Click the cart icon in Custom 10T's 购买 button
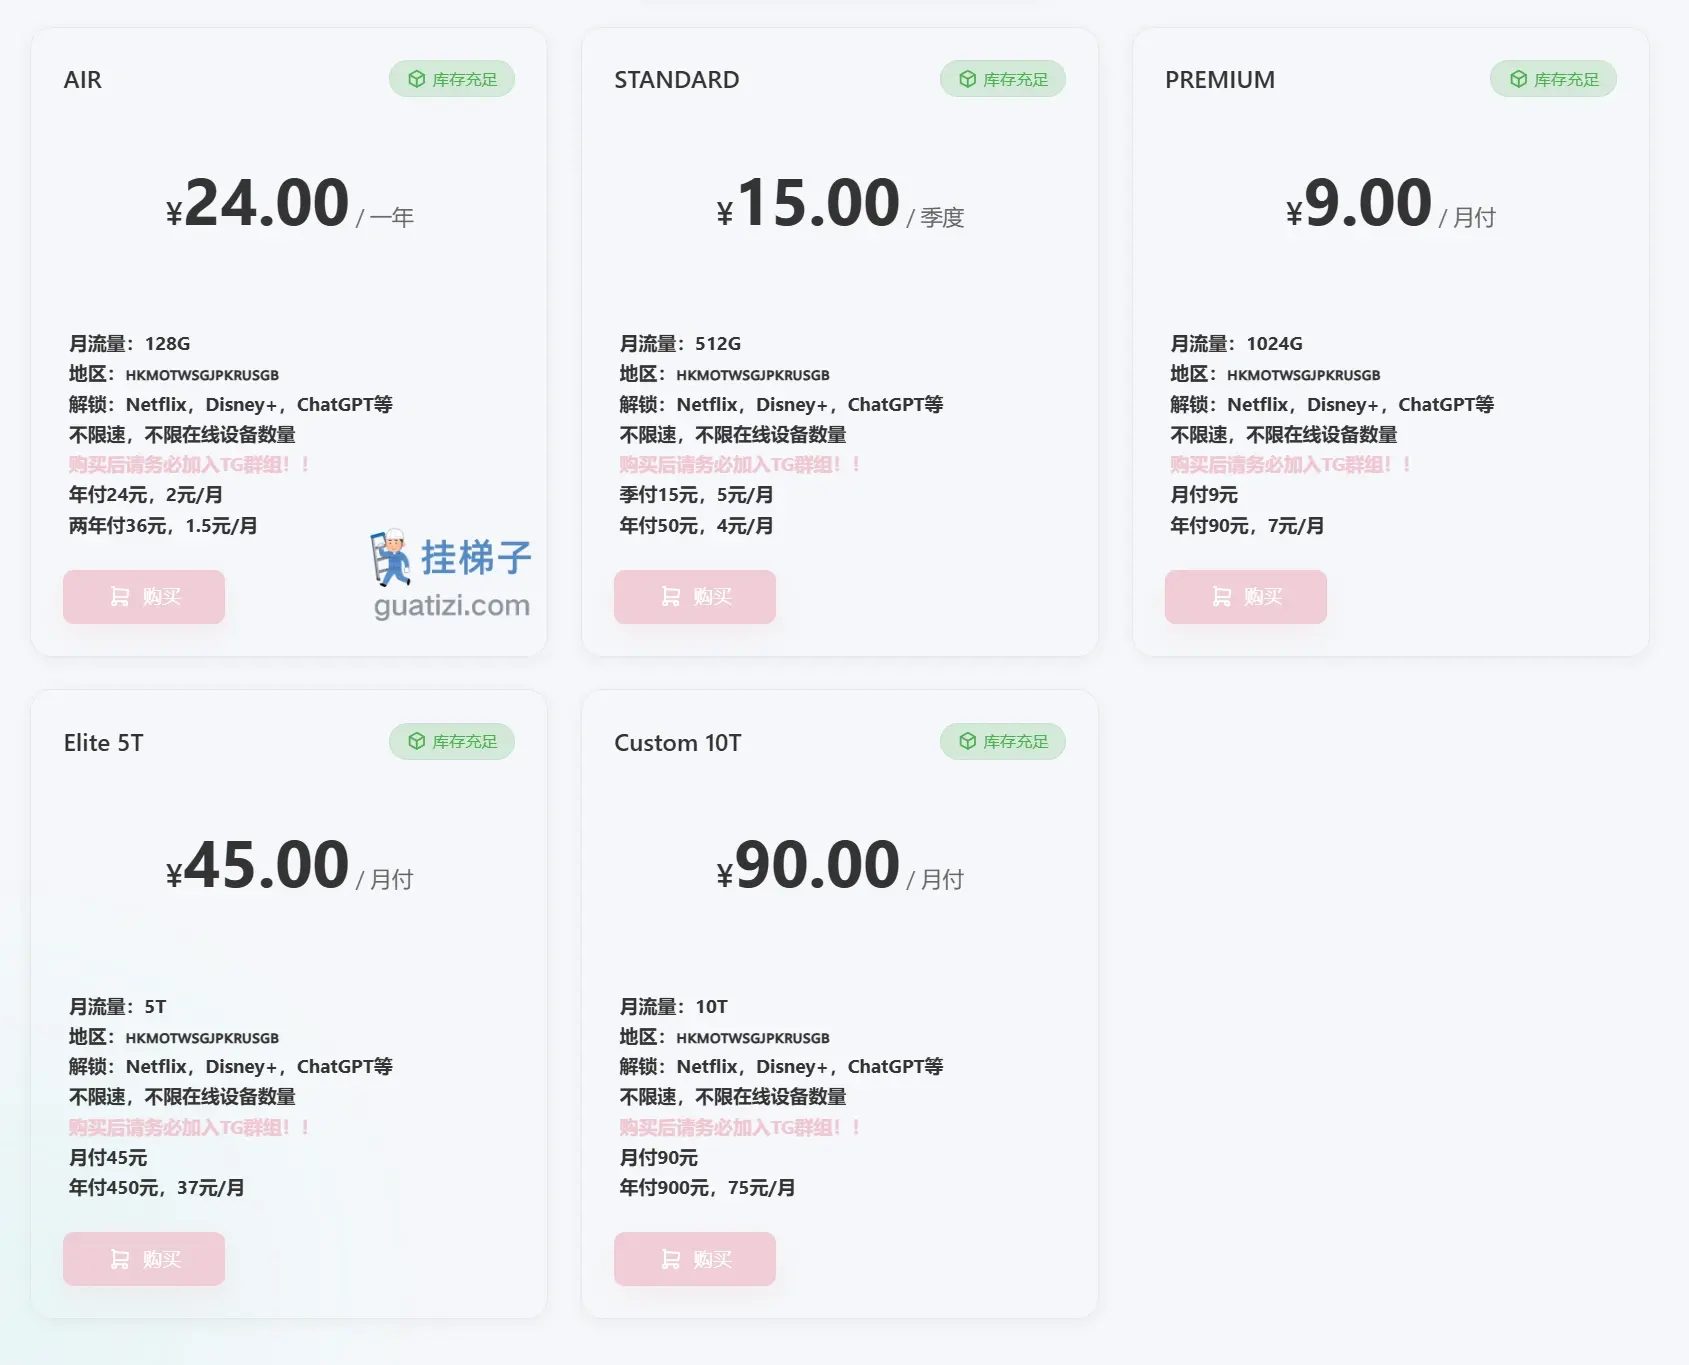The height and width of the screenshot is (1365, 1689). pyautogui.click(x=668, y=1259)
